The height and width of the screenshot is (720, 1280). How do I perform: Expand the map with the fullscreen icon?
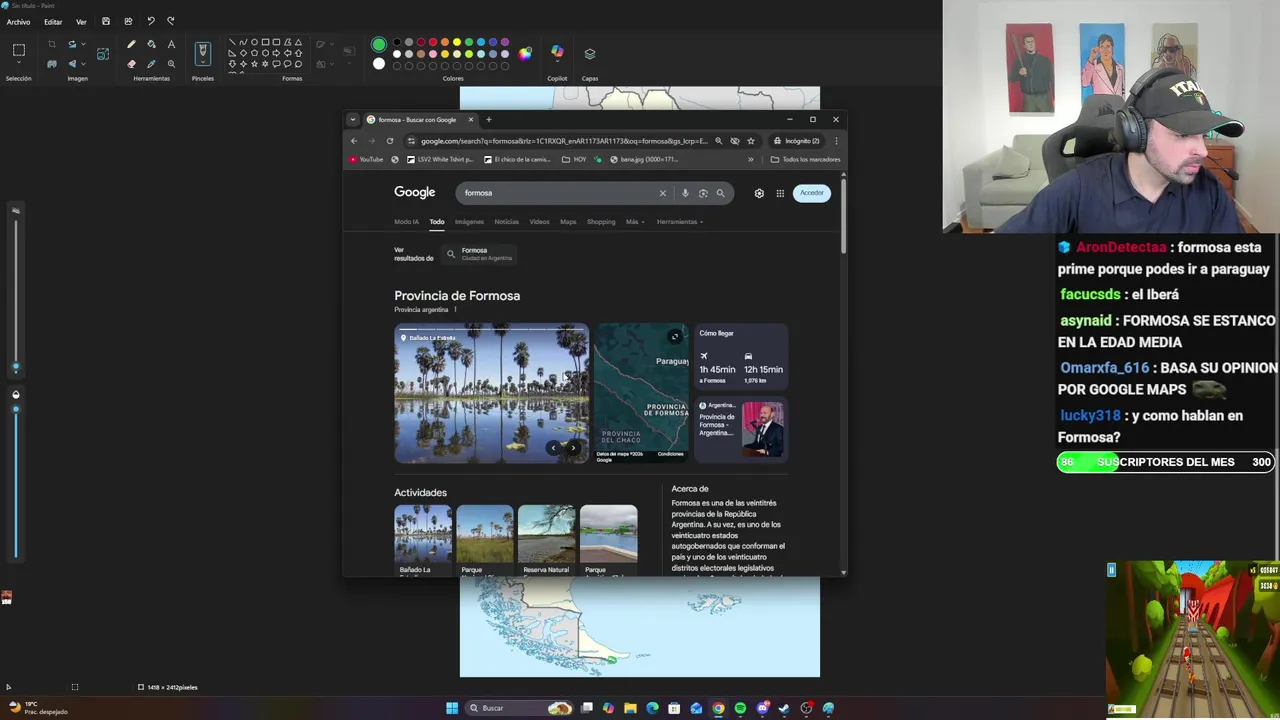click(x=675, y=336)
